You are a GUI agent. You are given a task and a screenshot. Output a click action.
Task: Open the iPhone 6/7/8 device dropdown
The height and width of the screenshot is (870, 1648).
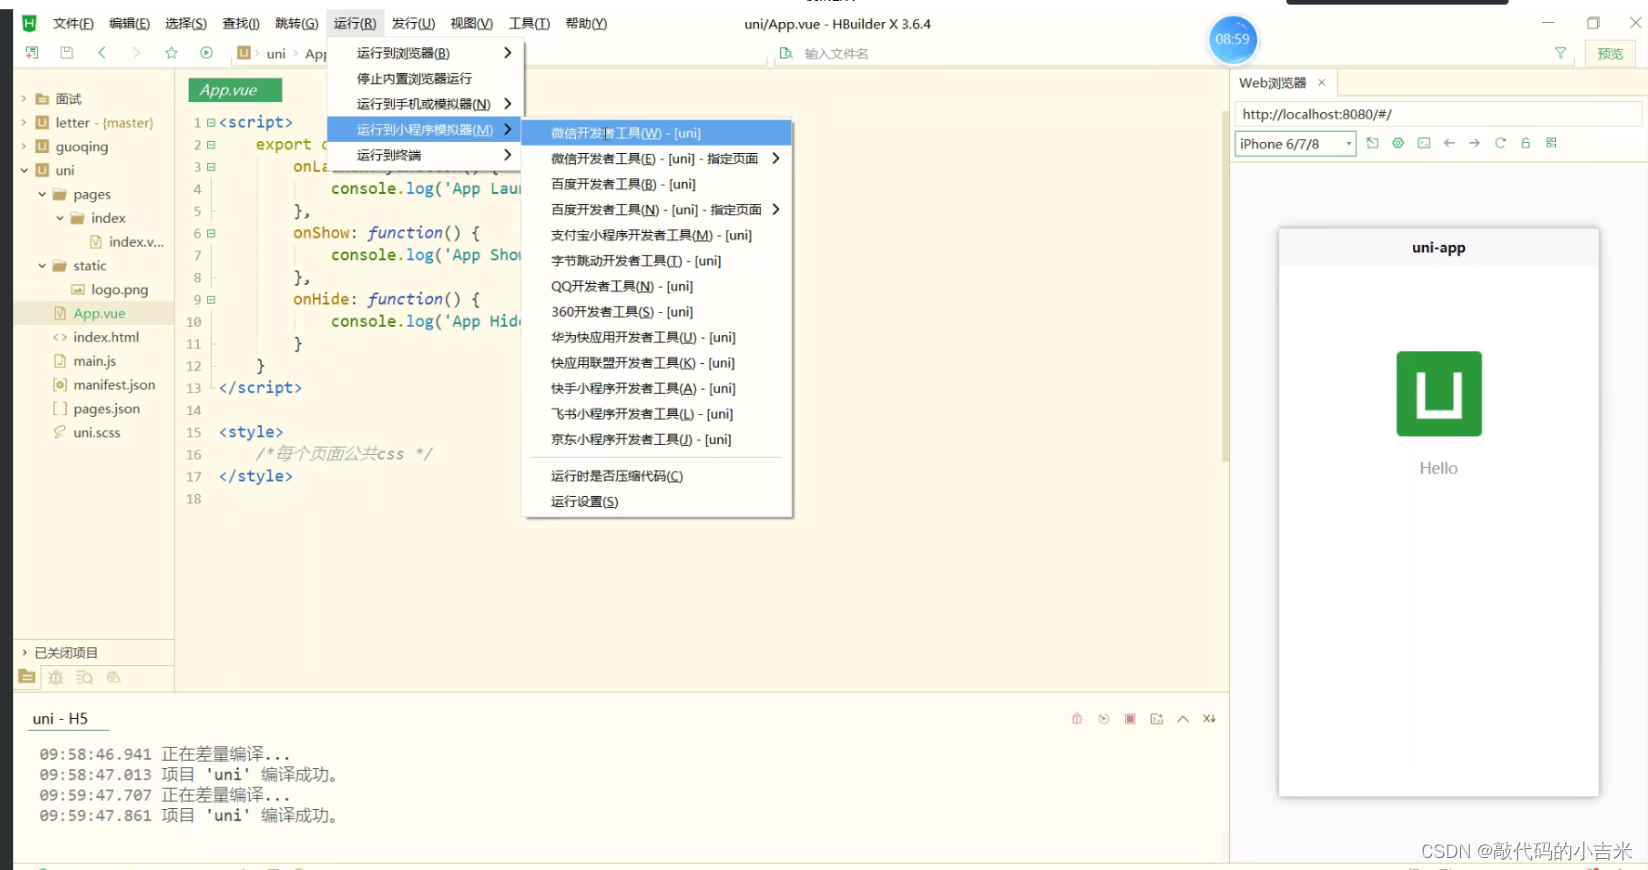tap(1296, 144)
